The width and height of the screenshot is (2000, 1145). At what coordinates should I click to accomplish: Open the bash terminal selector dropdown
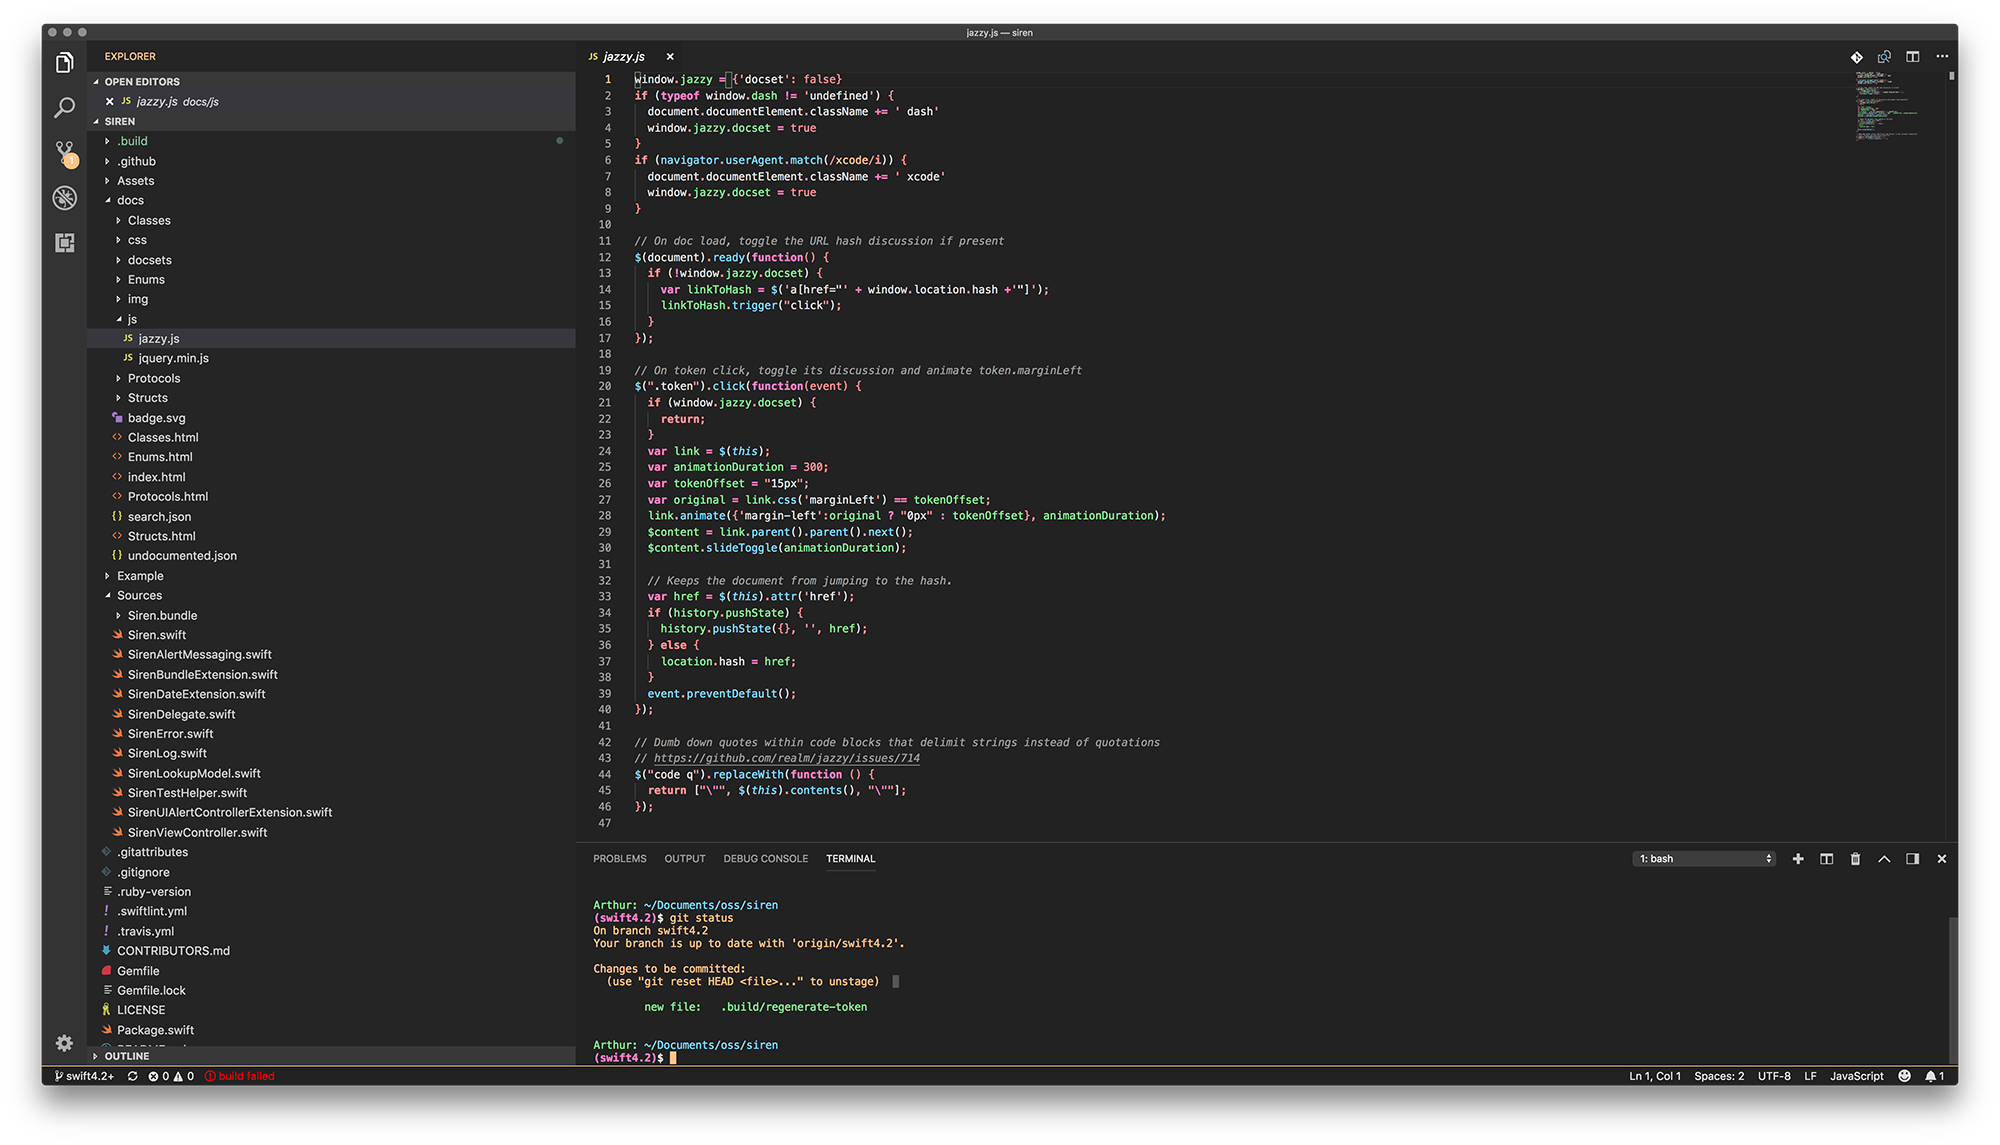pos(1705,859)
